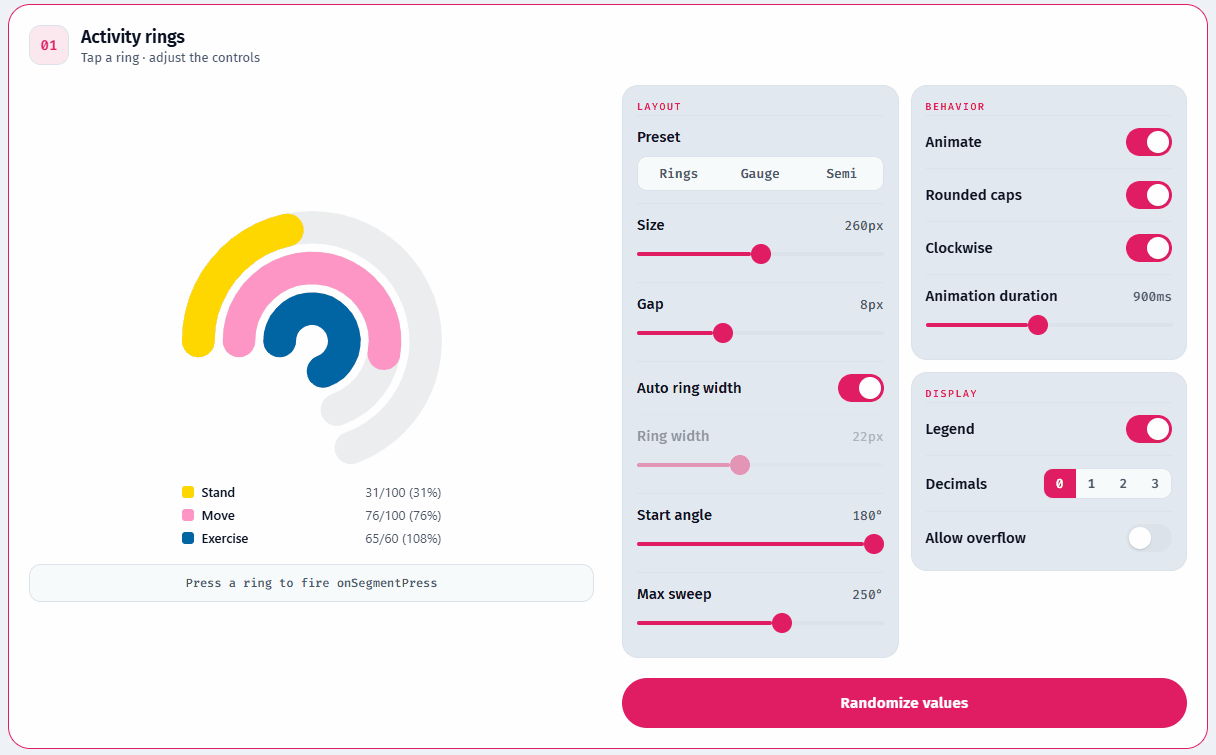
Task: Turn off the Clockwise switch
Action: (x=1148, y=248)
